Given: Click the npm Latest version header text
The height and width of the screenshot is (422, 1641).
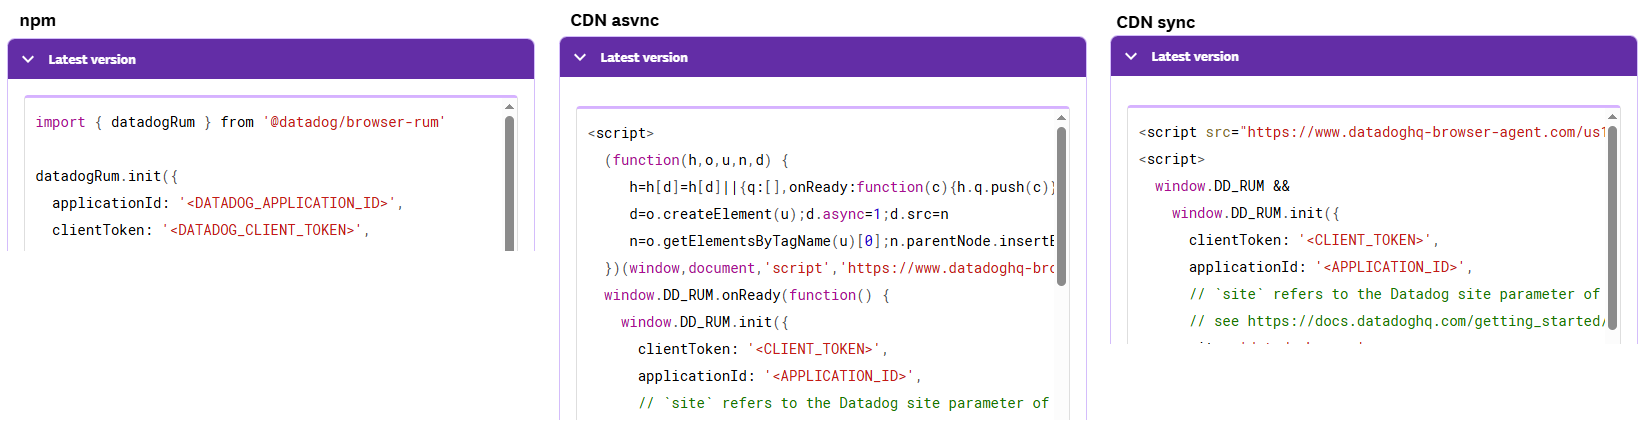Looking at the screenshot, I should 92,60.
